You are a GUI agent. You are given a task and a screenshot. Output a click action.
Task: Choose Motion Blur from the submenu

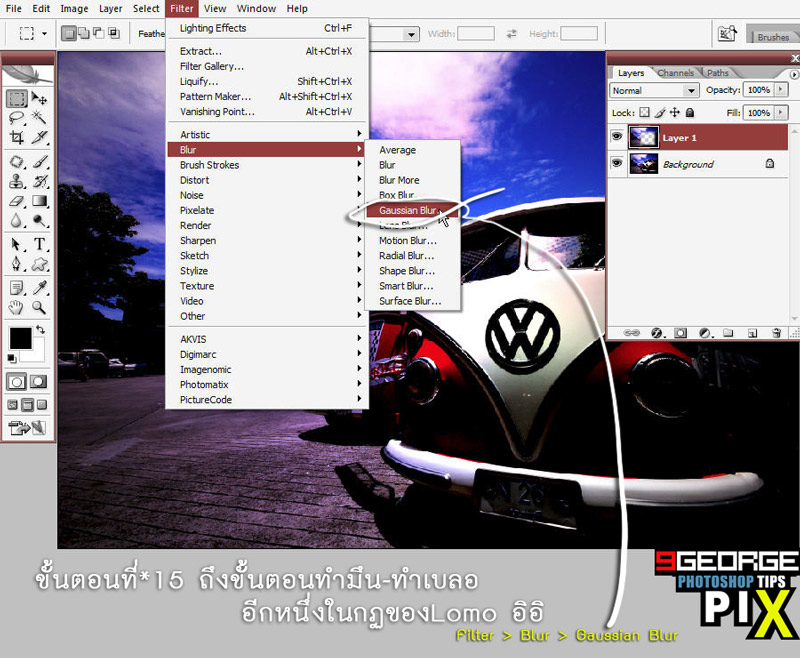point(413,241)
